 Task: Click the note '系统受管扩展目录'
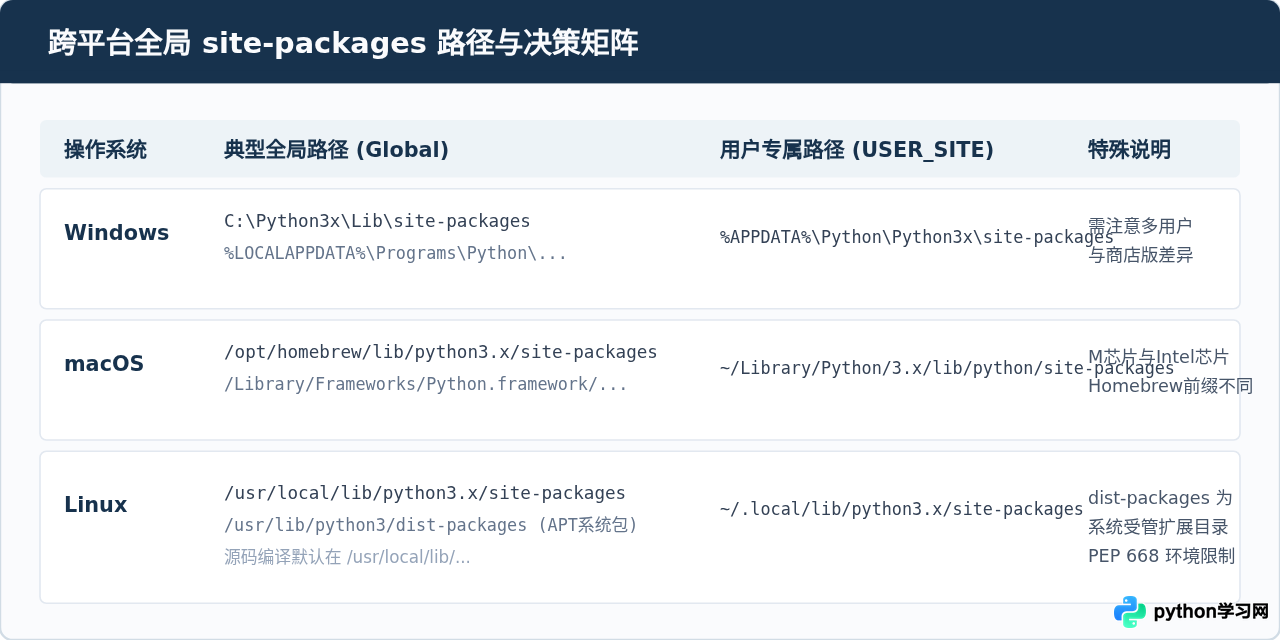[1158, 526]
